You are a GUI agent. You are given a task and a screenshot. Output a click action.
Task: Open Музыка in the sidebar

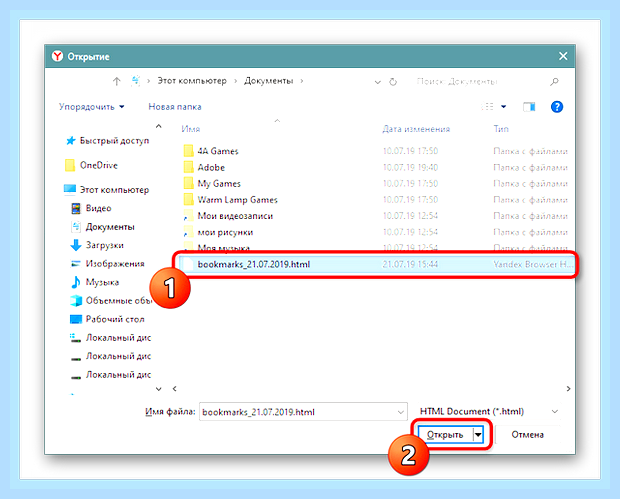coord(102,282)
